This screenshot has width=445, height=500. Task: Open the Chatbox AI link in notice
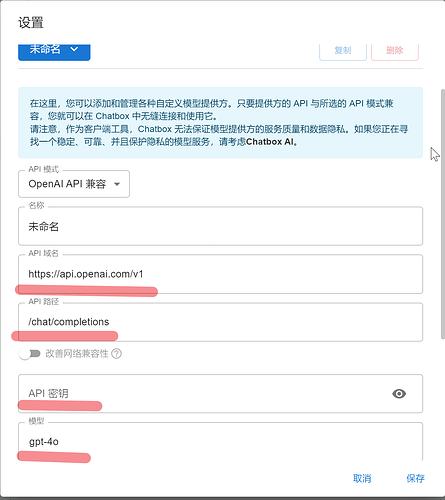pyautogui.click(x=270, y=142)
